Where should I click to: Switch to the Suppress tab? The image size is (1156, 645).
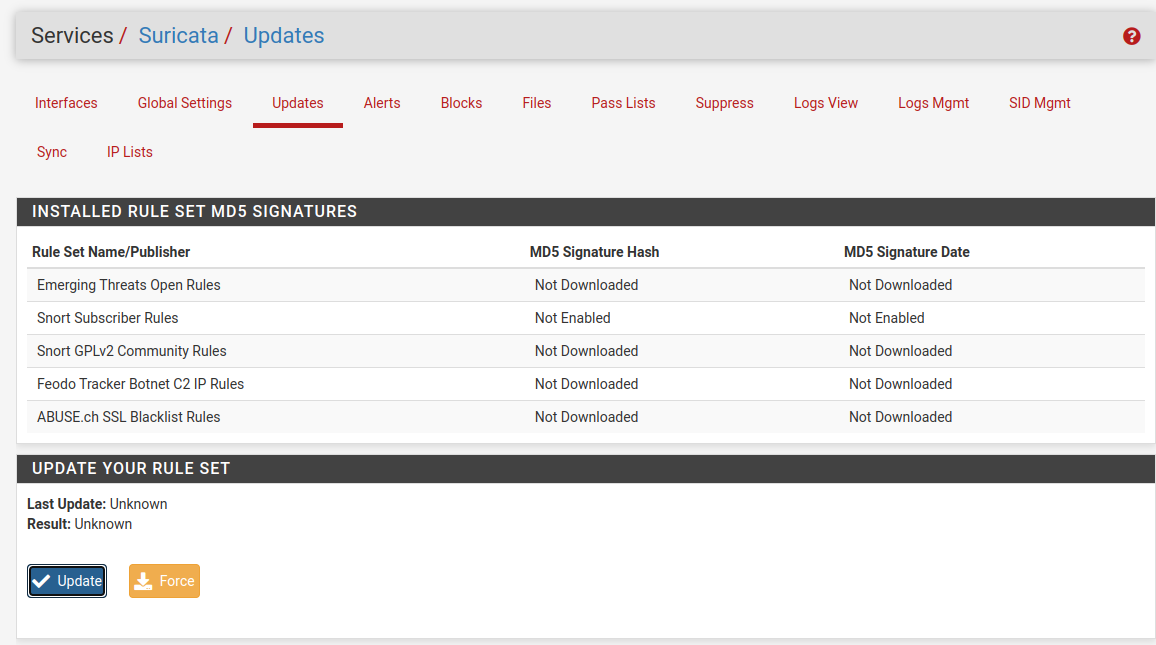(x=724, y=103)
